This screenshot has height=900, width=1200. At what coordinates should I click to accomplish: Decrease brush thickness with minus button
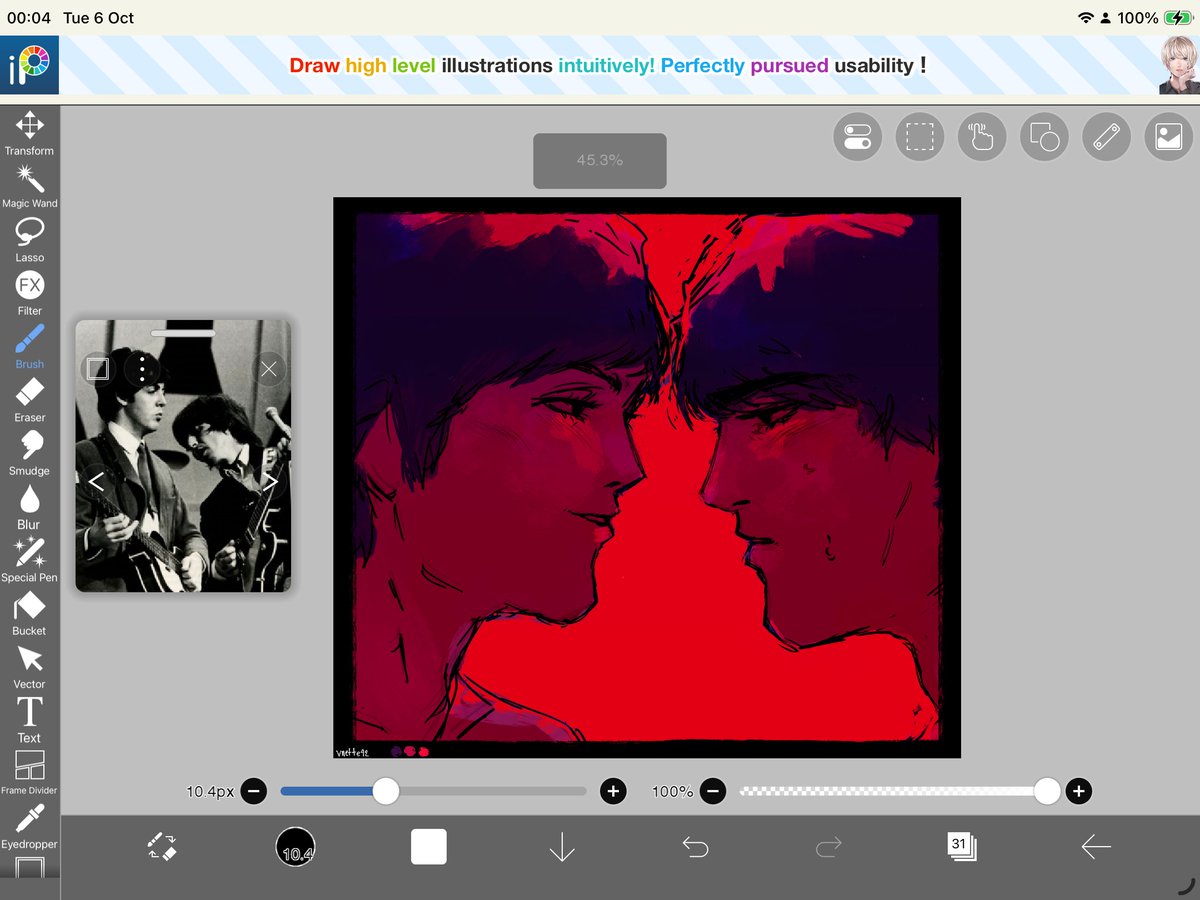point(254,792)
